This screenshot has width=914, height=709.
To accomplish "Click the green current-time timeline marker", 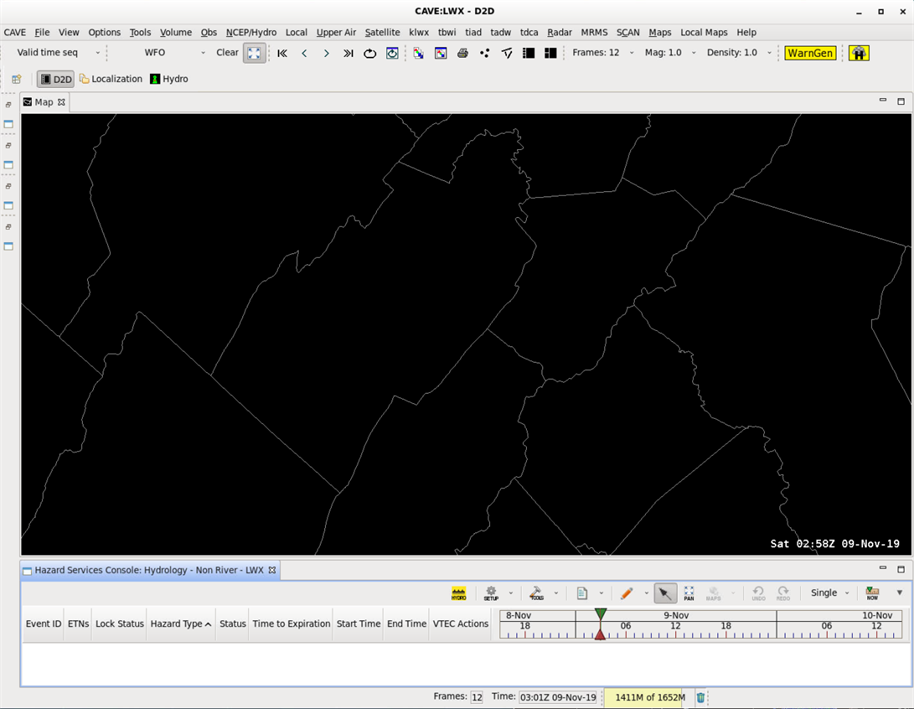I will tap(600, 613).
